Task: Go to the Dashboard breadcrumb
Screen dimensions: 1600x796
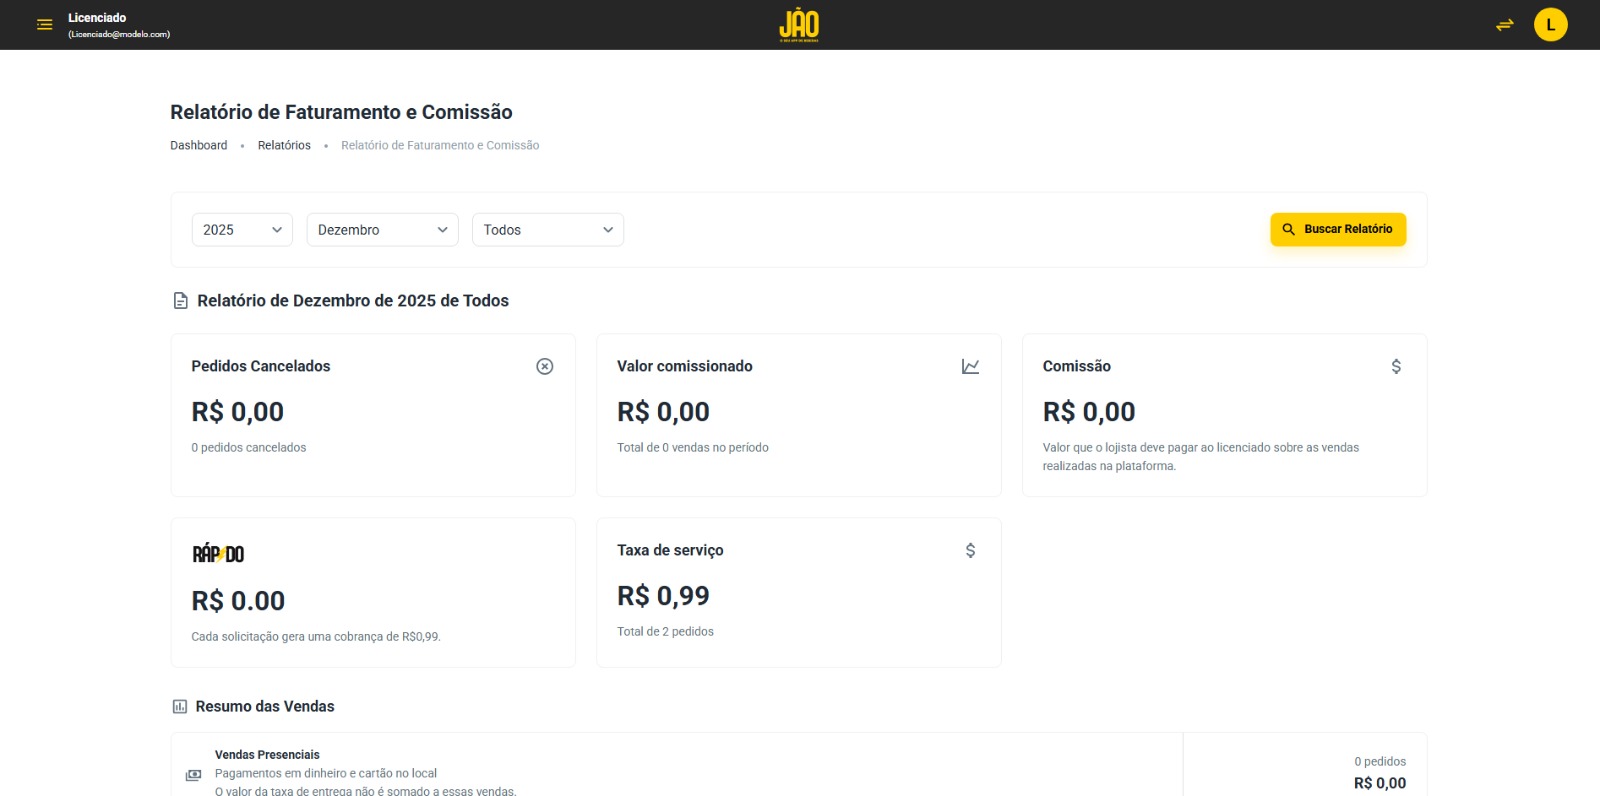Action: (x=198, y=146)
